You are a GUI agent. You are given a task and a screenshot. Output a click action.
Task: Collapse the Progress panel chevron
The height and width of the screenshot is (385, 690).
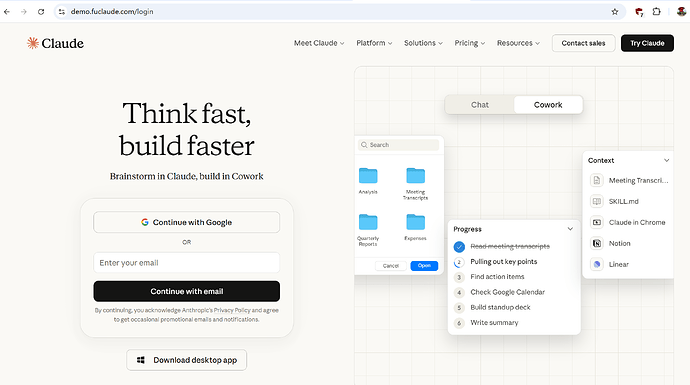570,229
